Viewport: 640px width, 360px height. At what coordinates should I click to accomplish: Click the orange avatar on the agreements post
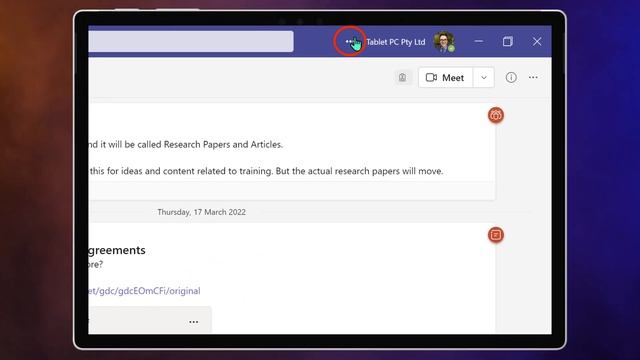click(x=496, y=235)
